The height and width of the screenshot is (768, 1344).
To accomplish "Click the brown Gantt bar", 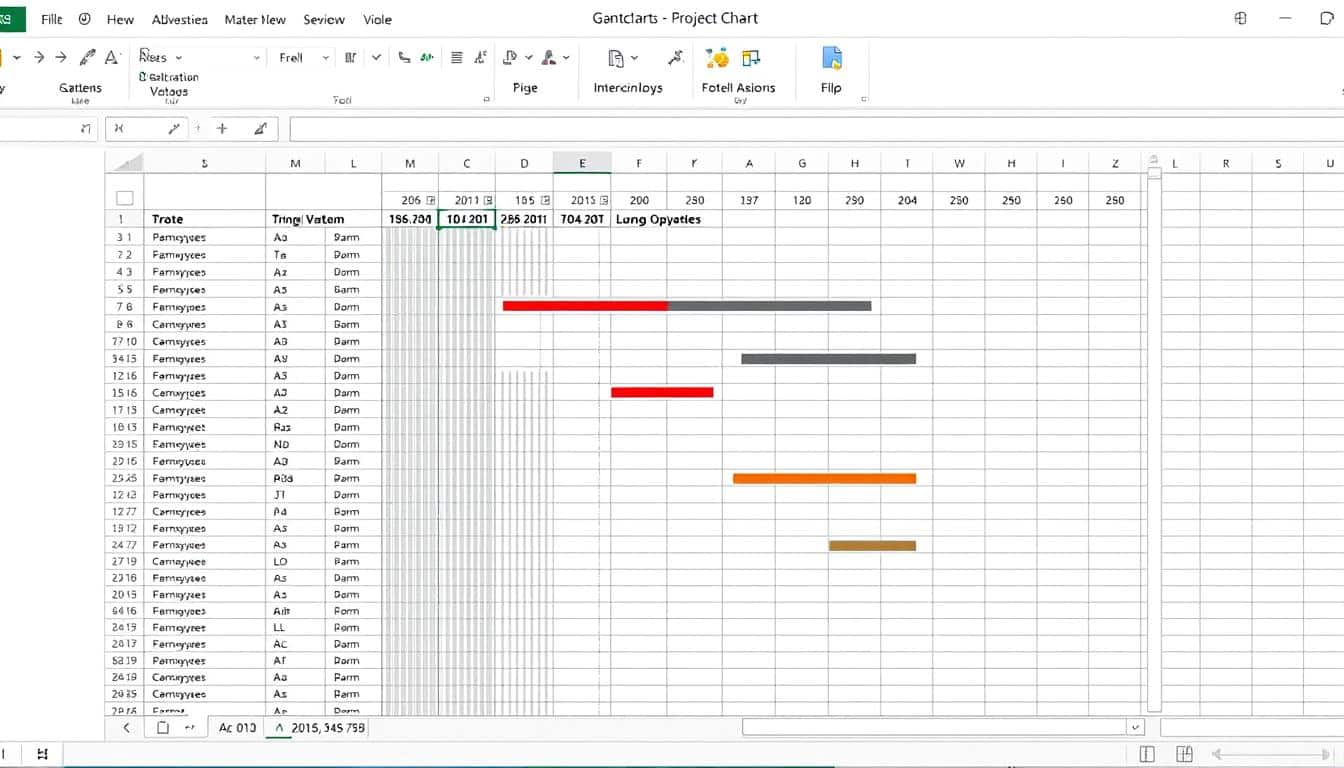I will [x=872, y=545].
